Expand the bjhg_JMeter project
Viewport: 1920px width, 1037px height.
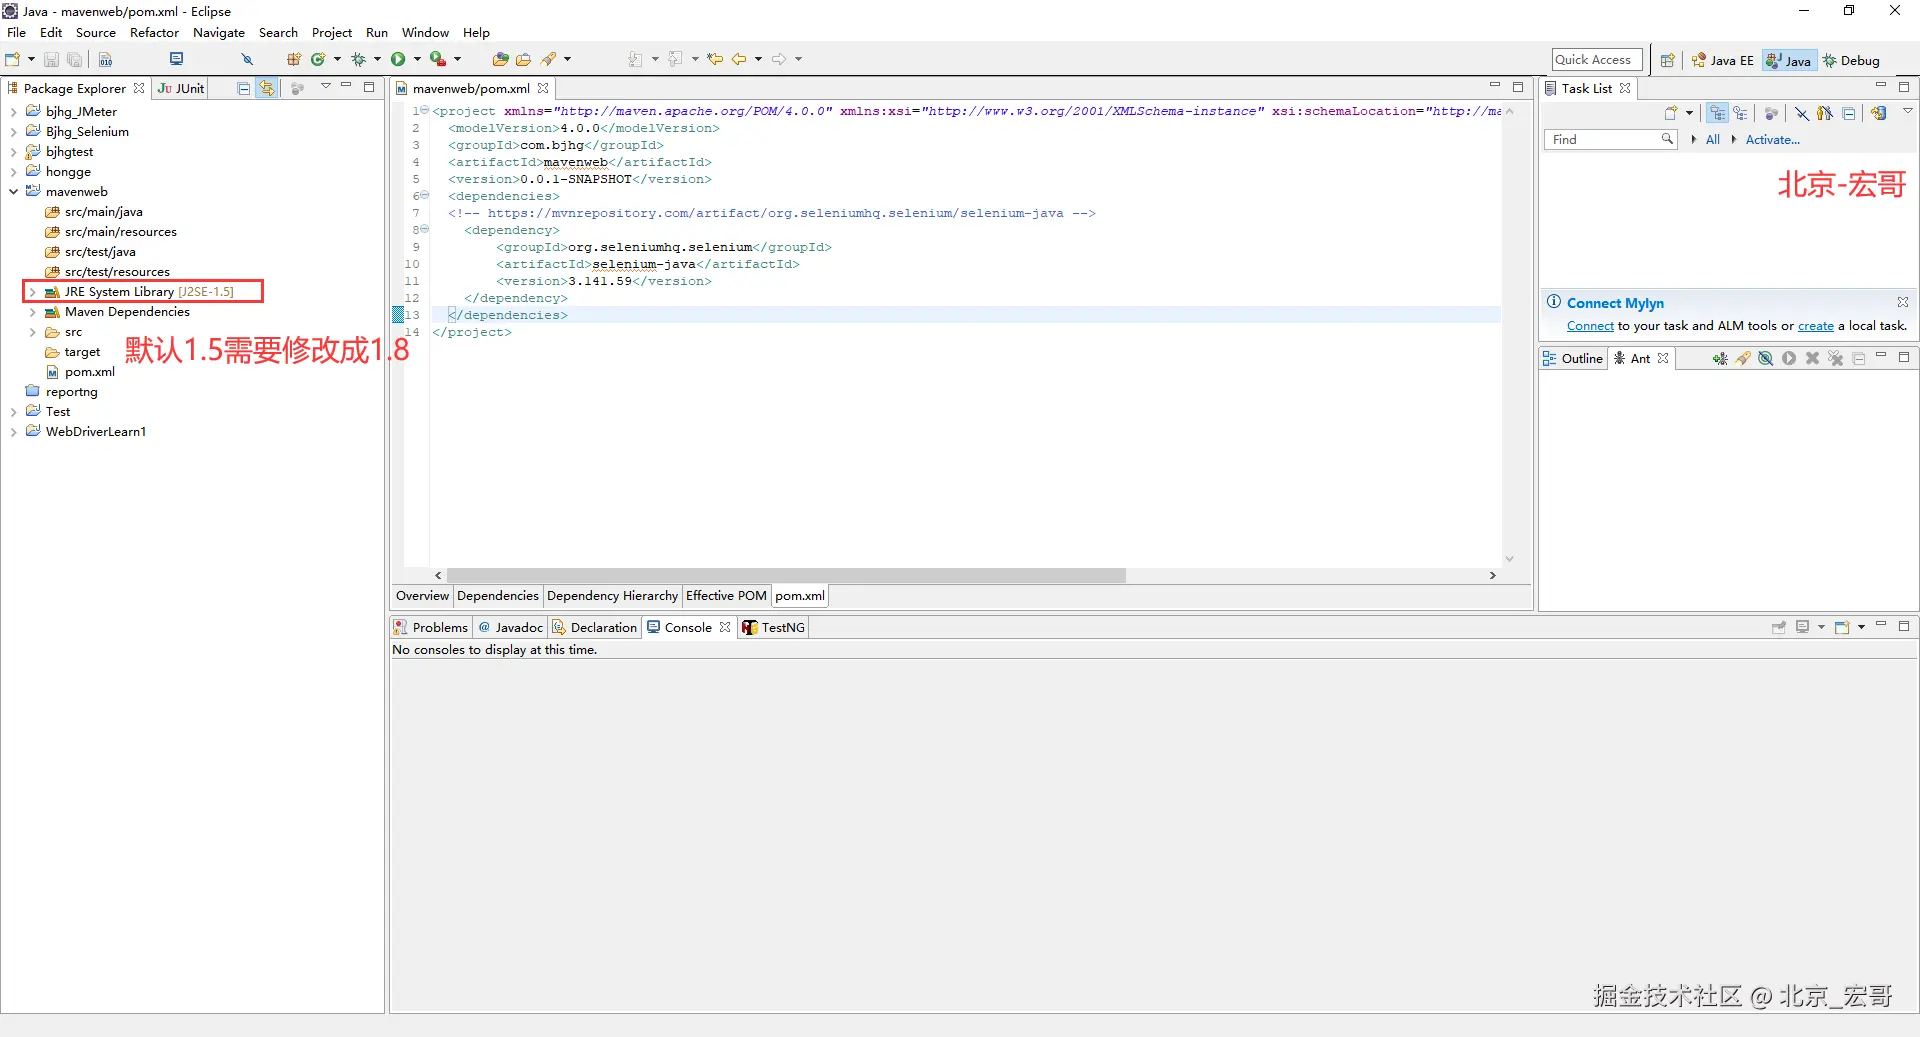pyautogui.click(x=14, y=112)
